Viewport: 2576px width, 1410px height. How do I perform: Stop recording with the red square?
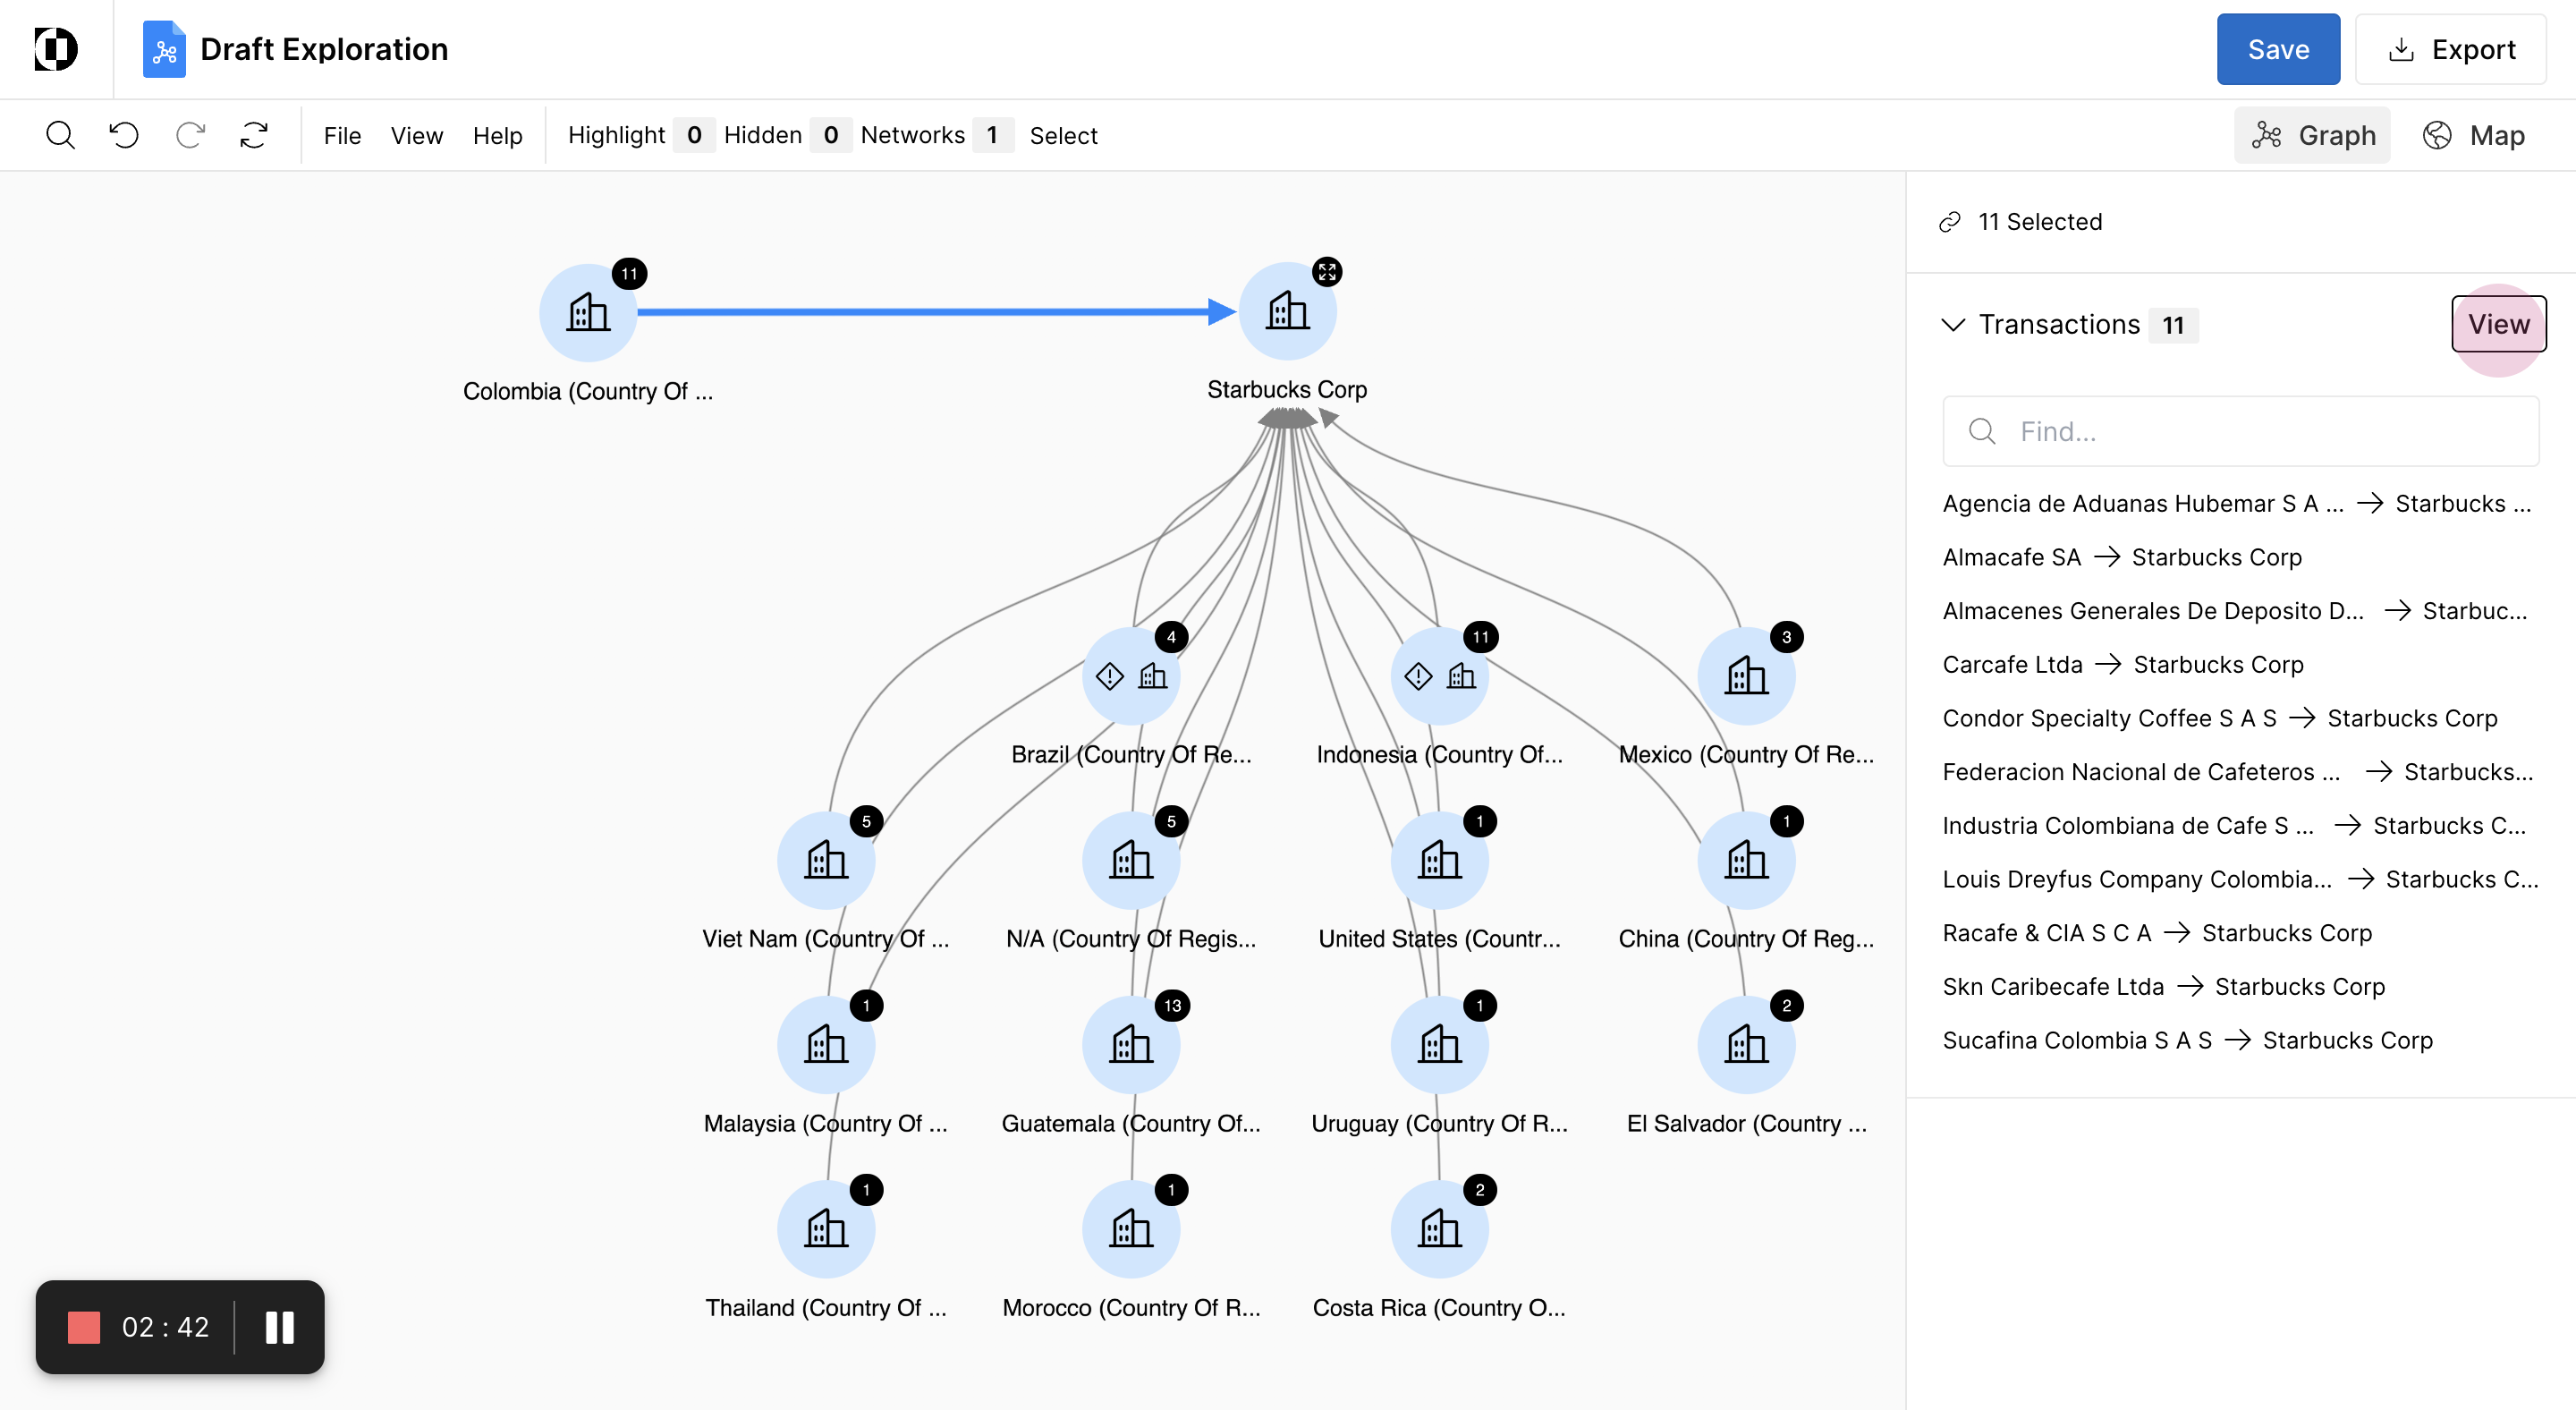pos(84,1327)
